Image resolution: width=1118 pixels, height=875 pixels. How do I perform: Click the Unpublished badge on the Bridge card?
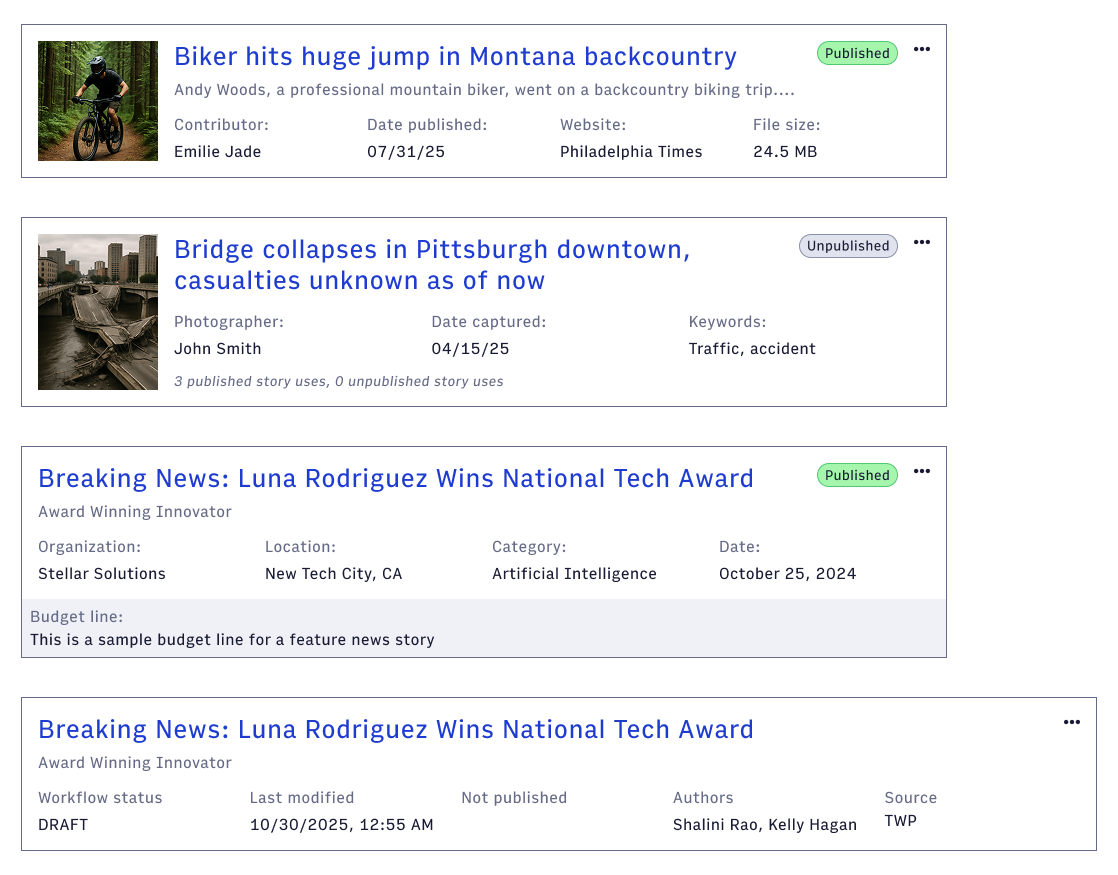[848, 246]
